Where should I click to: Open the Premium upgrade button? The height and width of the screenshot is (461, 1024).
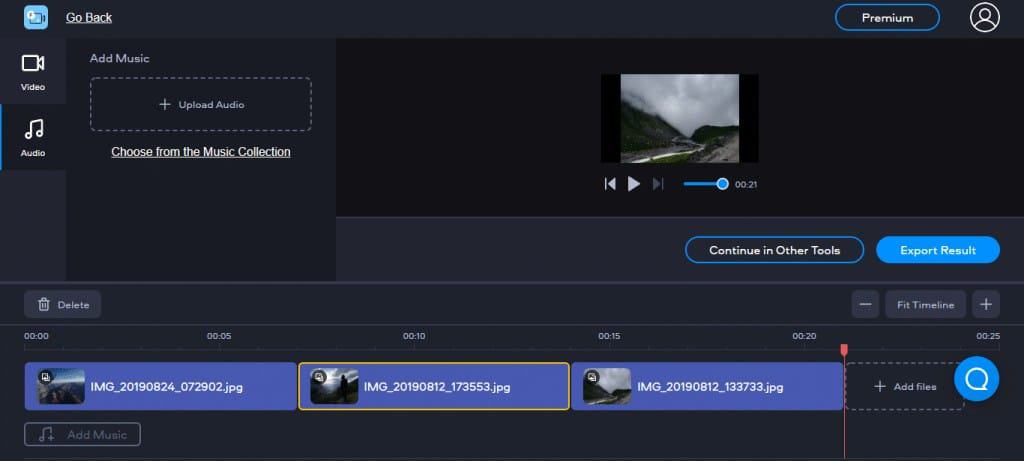coord(887,18)
